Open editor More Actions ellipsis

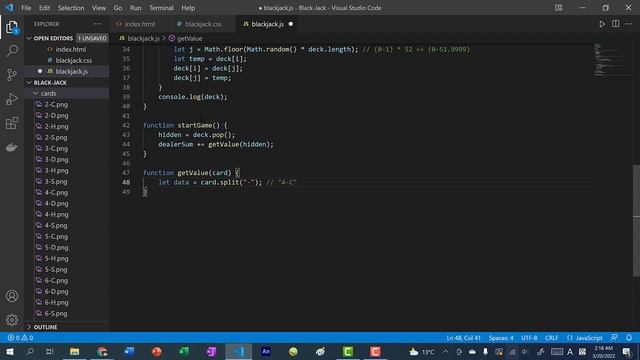pos(629,24)
